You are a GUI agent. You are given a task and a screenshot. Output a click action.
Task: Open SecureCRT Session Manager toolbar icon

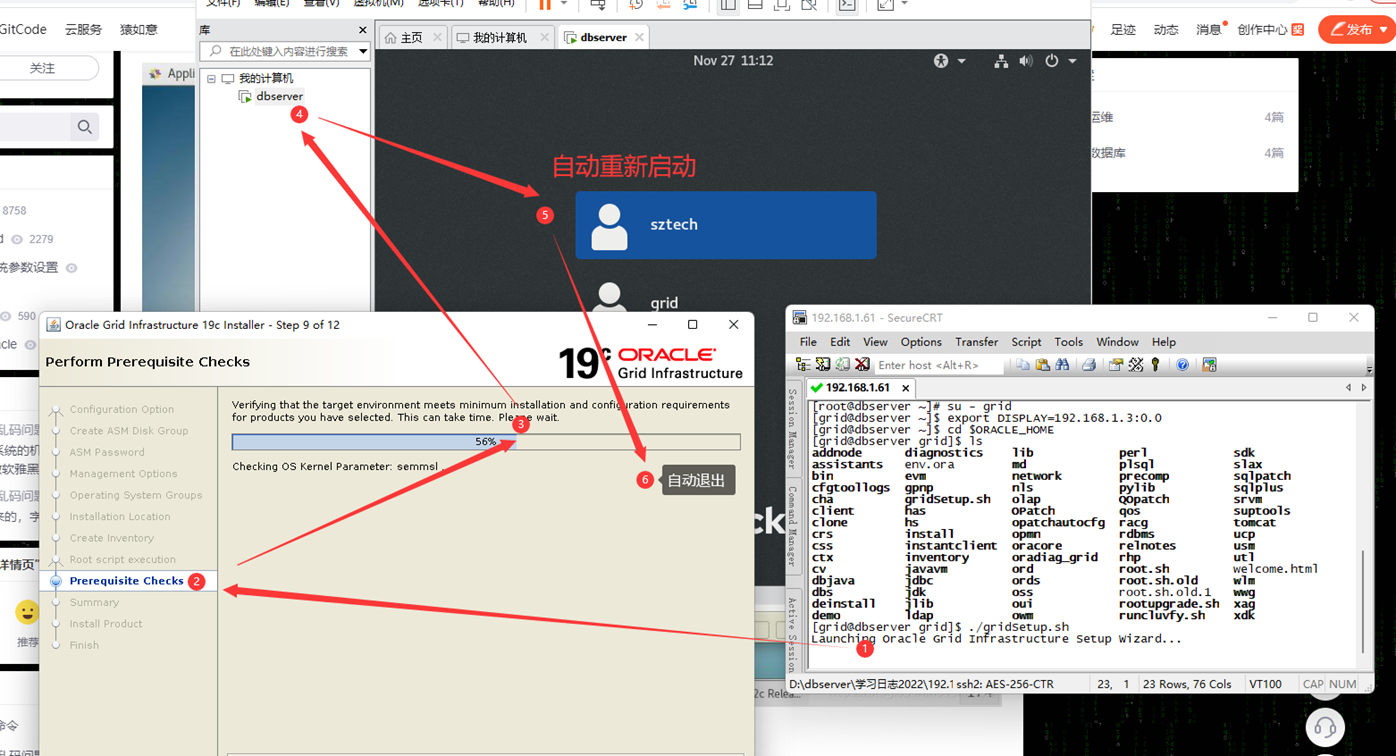click(x=803, y=365)
